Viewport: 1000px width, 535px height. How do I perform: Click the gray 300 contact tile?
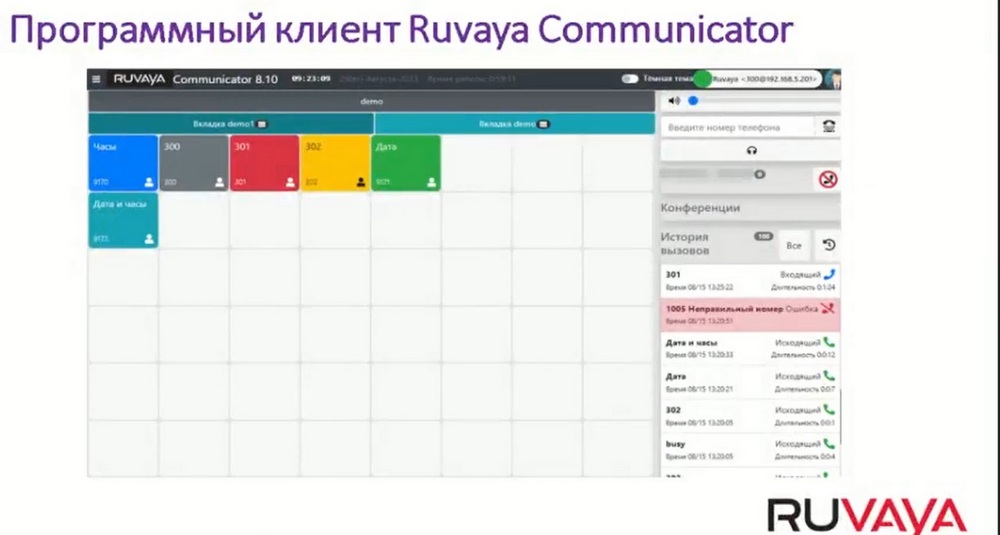(193, 163)
